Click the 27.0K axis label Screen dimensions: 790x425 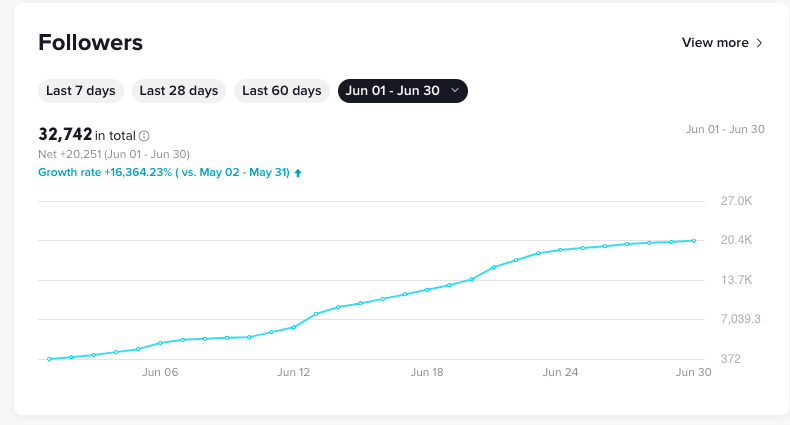coord(736,201)
